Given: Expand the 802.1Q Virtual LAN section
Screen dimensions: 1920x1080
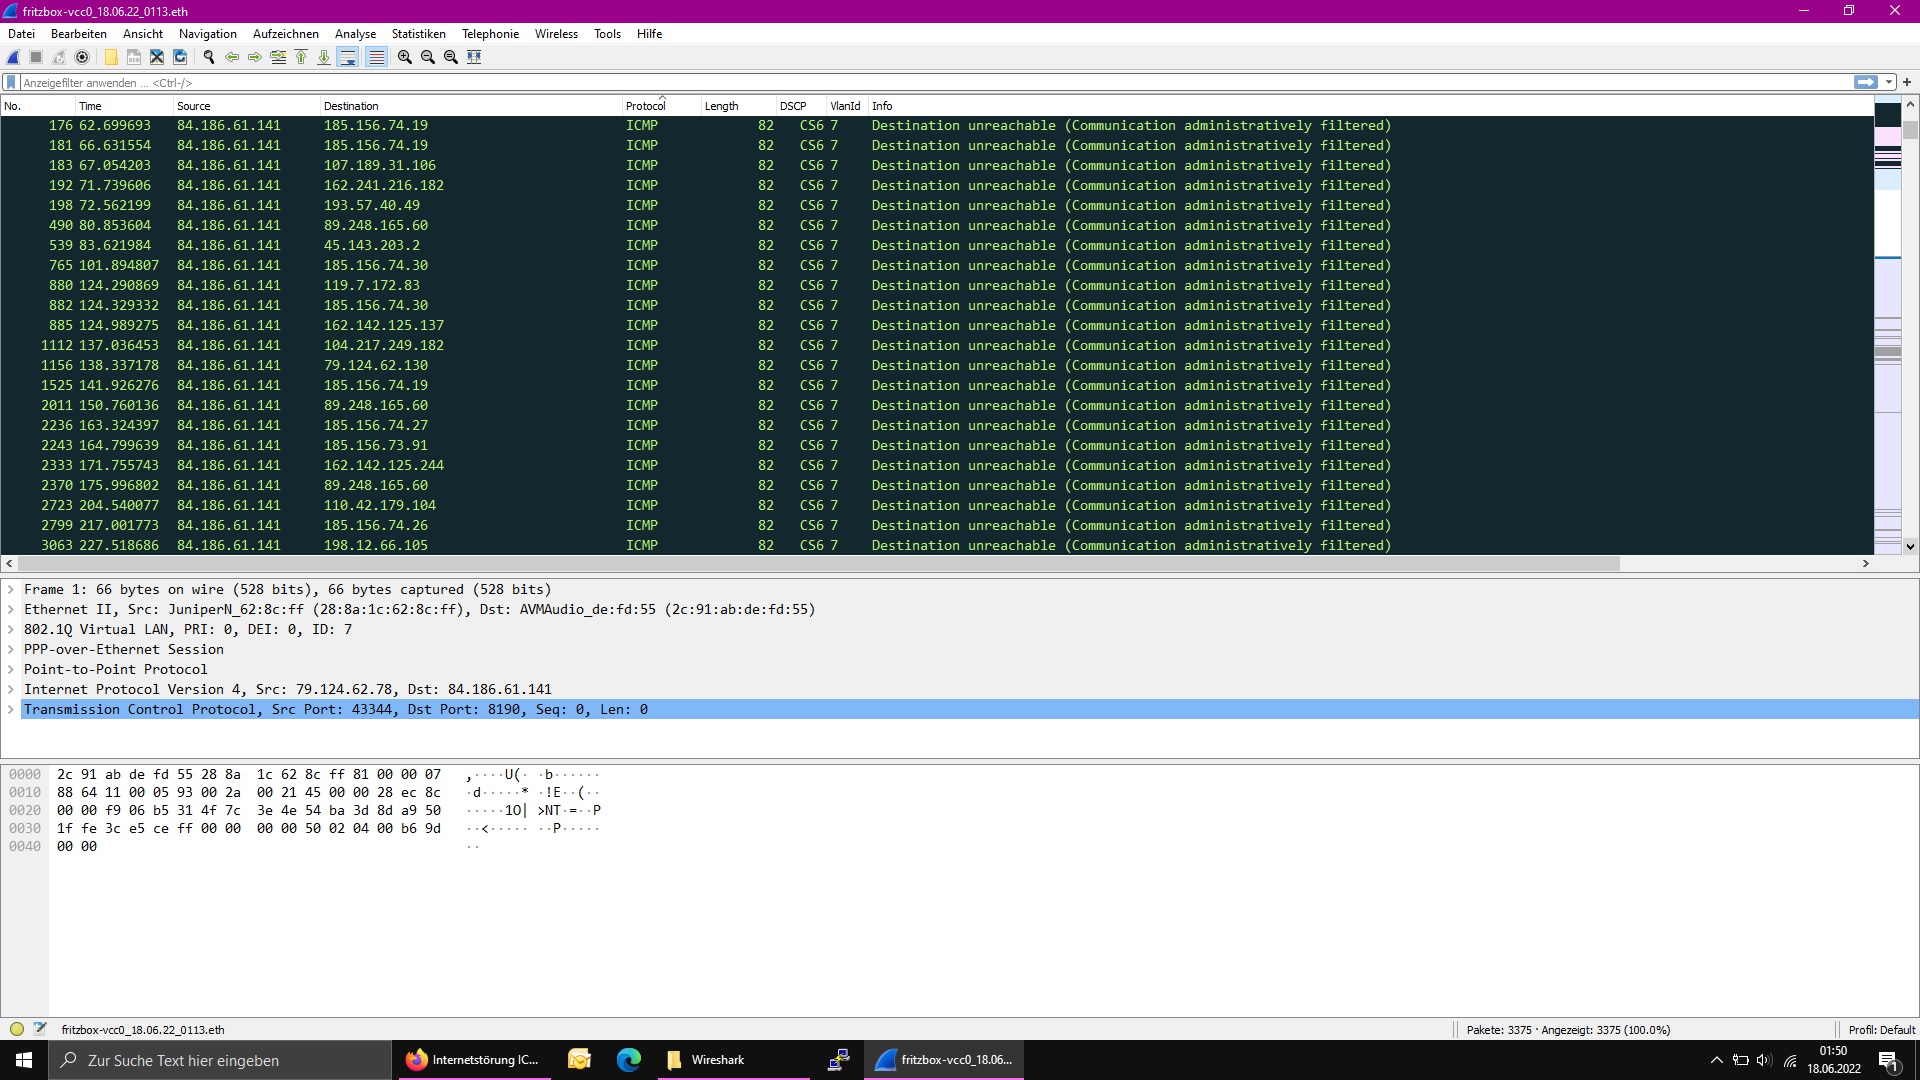Looking at the screenshot, I should (11, 630).
